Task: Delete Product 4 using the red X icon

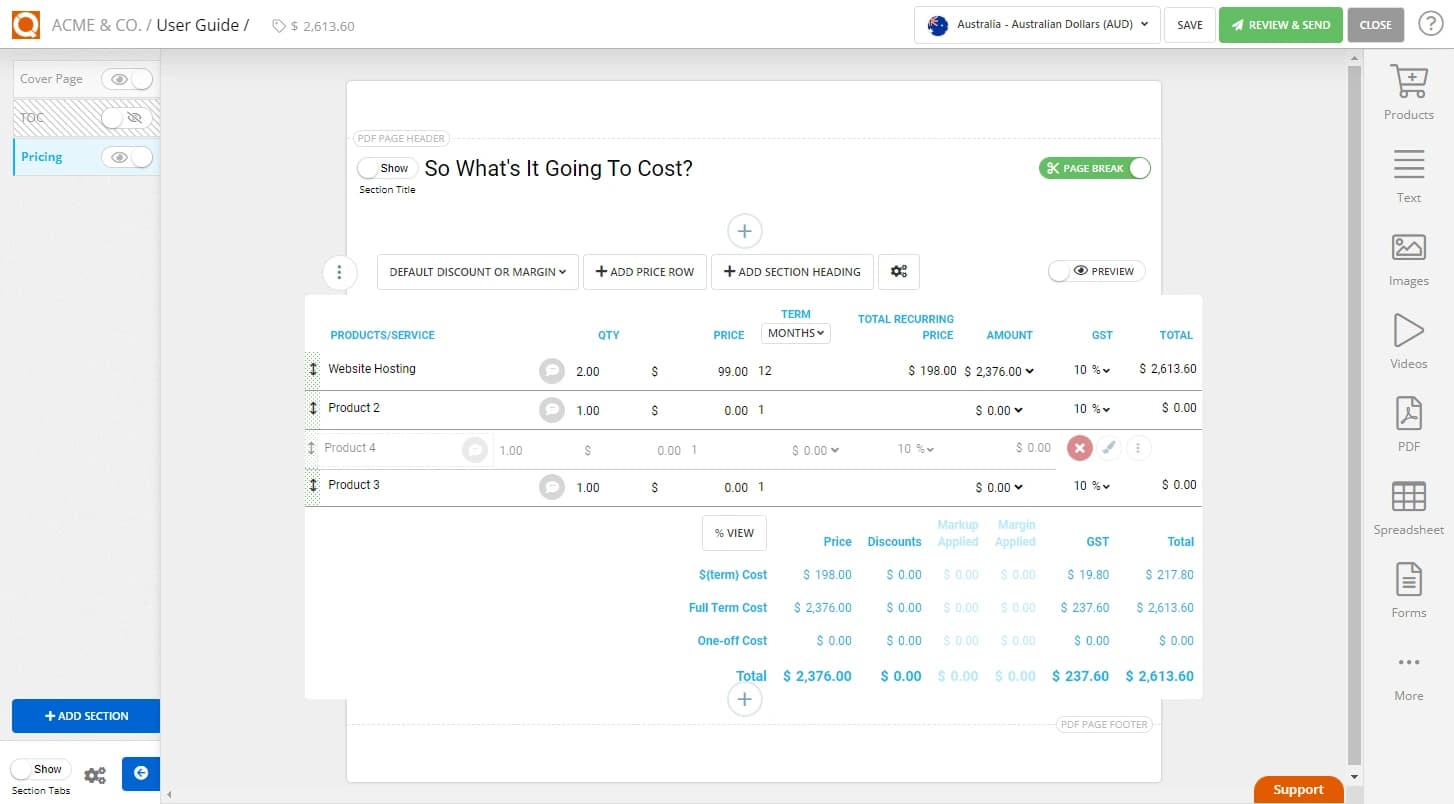Action: [1078, 448]
